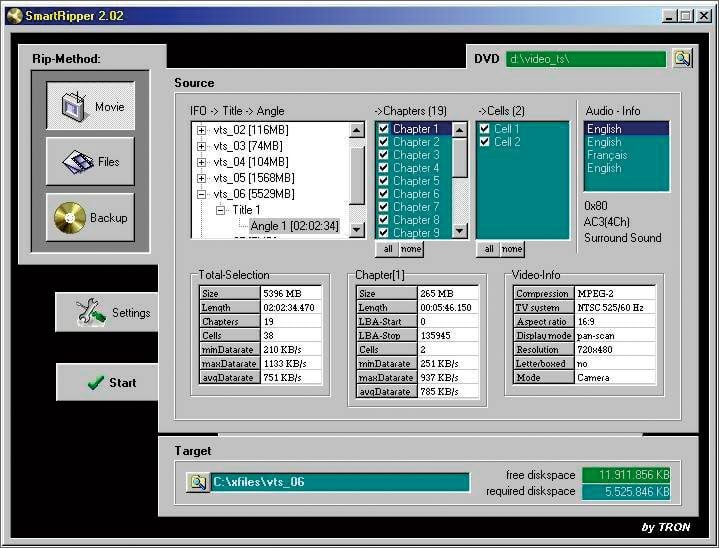Select the Français audio track
719x548 pixels.
tap(626, 155)
